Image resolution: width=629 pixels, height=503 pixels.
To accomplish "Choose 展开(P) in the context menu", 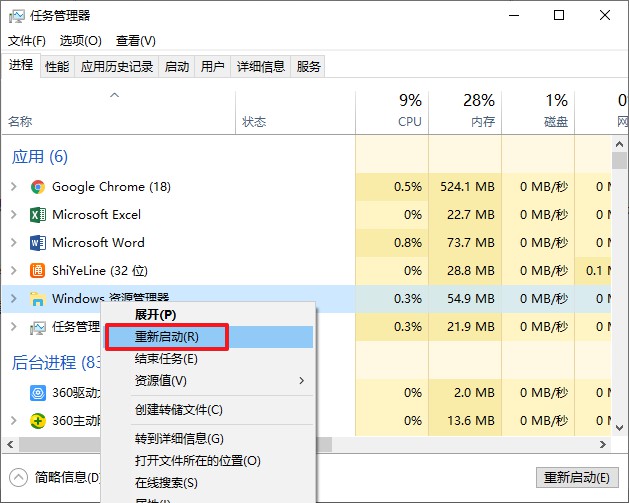I will click(208, 315).
